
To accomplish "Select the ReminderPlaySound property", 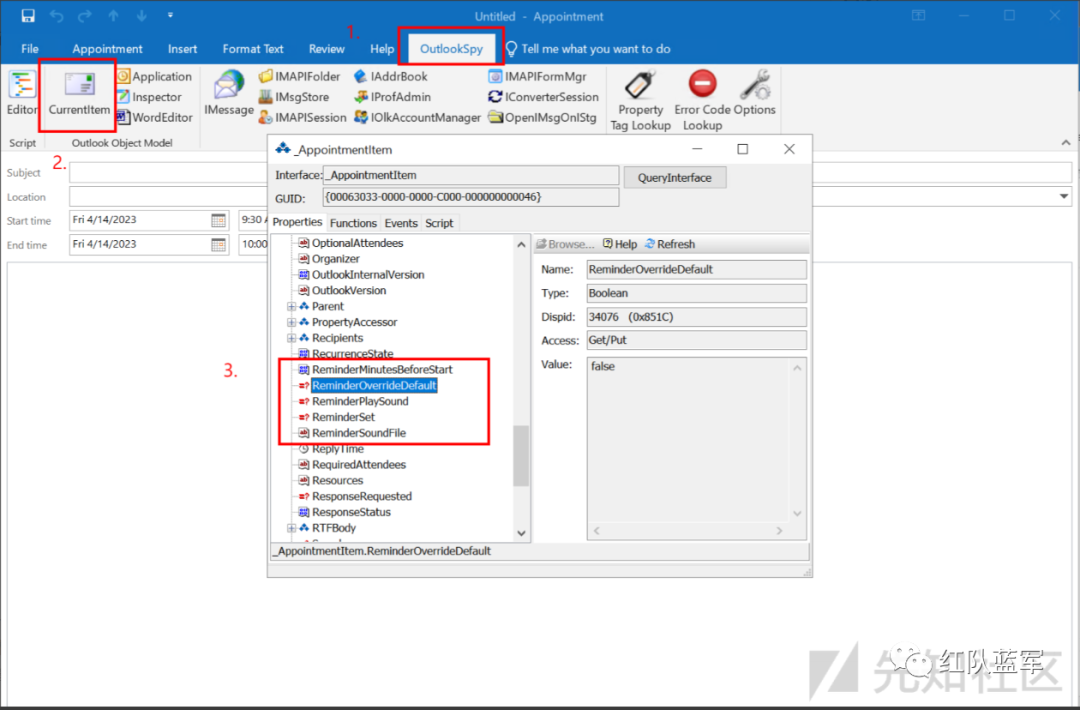I will pos(360,401).
